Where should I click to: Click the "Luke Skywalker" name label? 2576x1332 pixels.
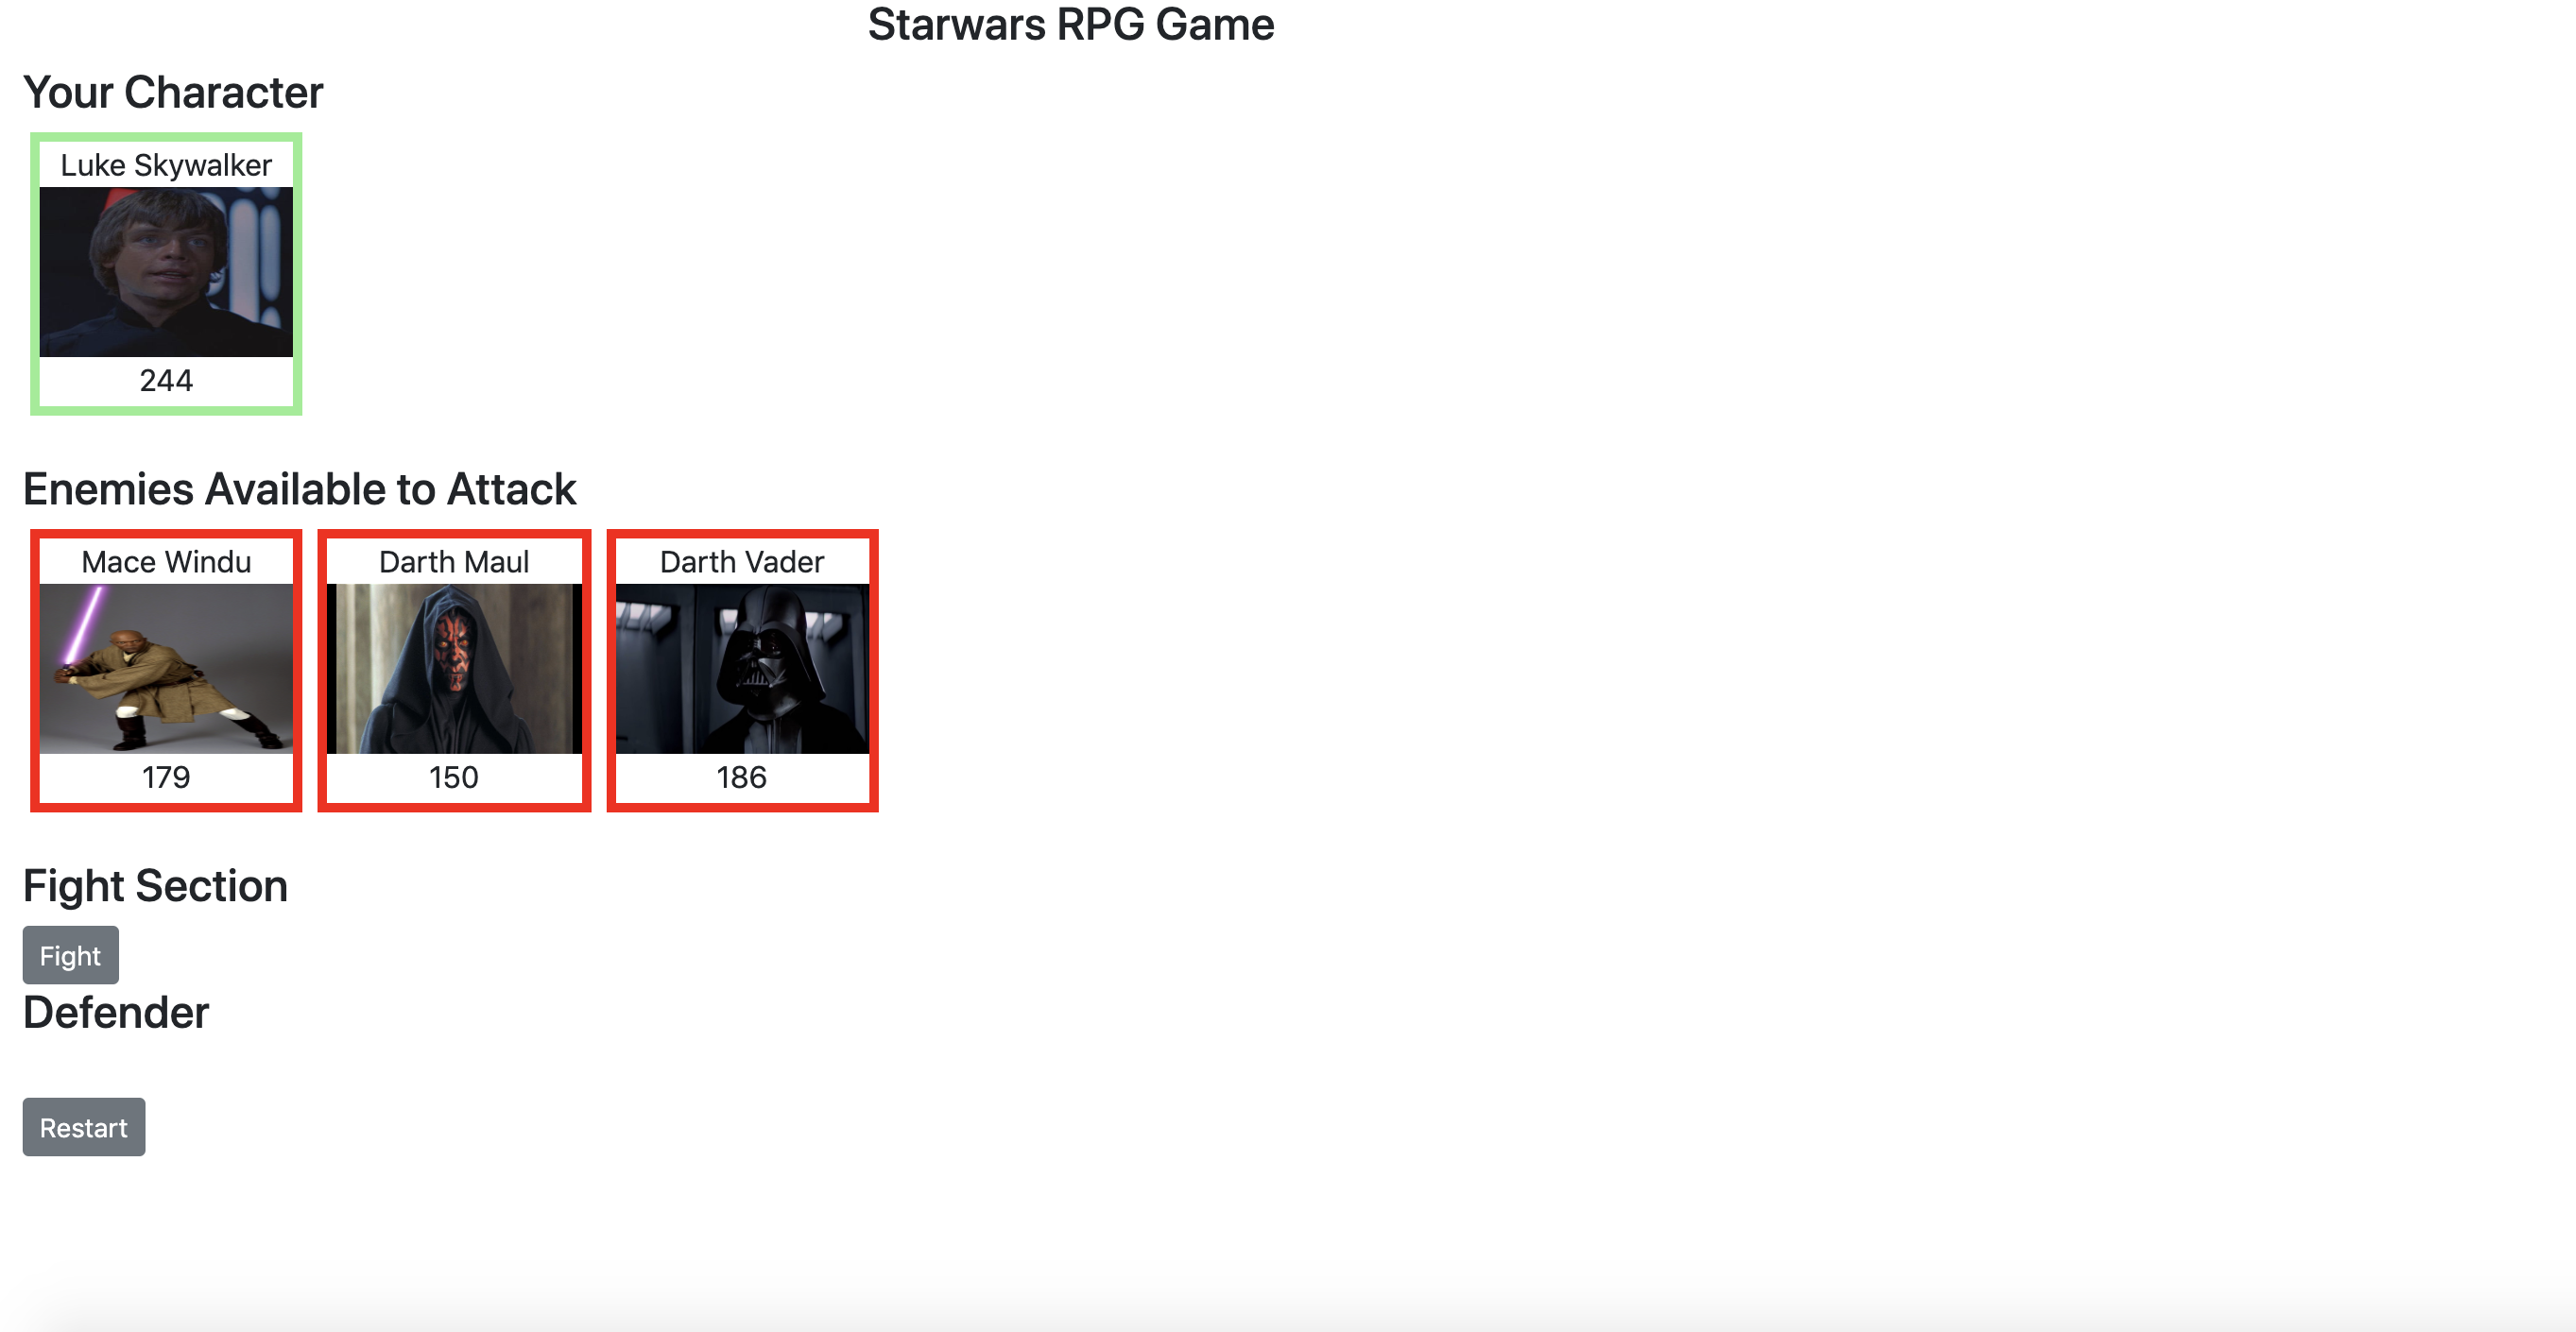(x=166, y=165)
